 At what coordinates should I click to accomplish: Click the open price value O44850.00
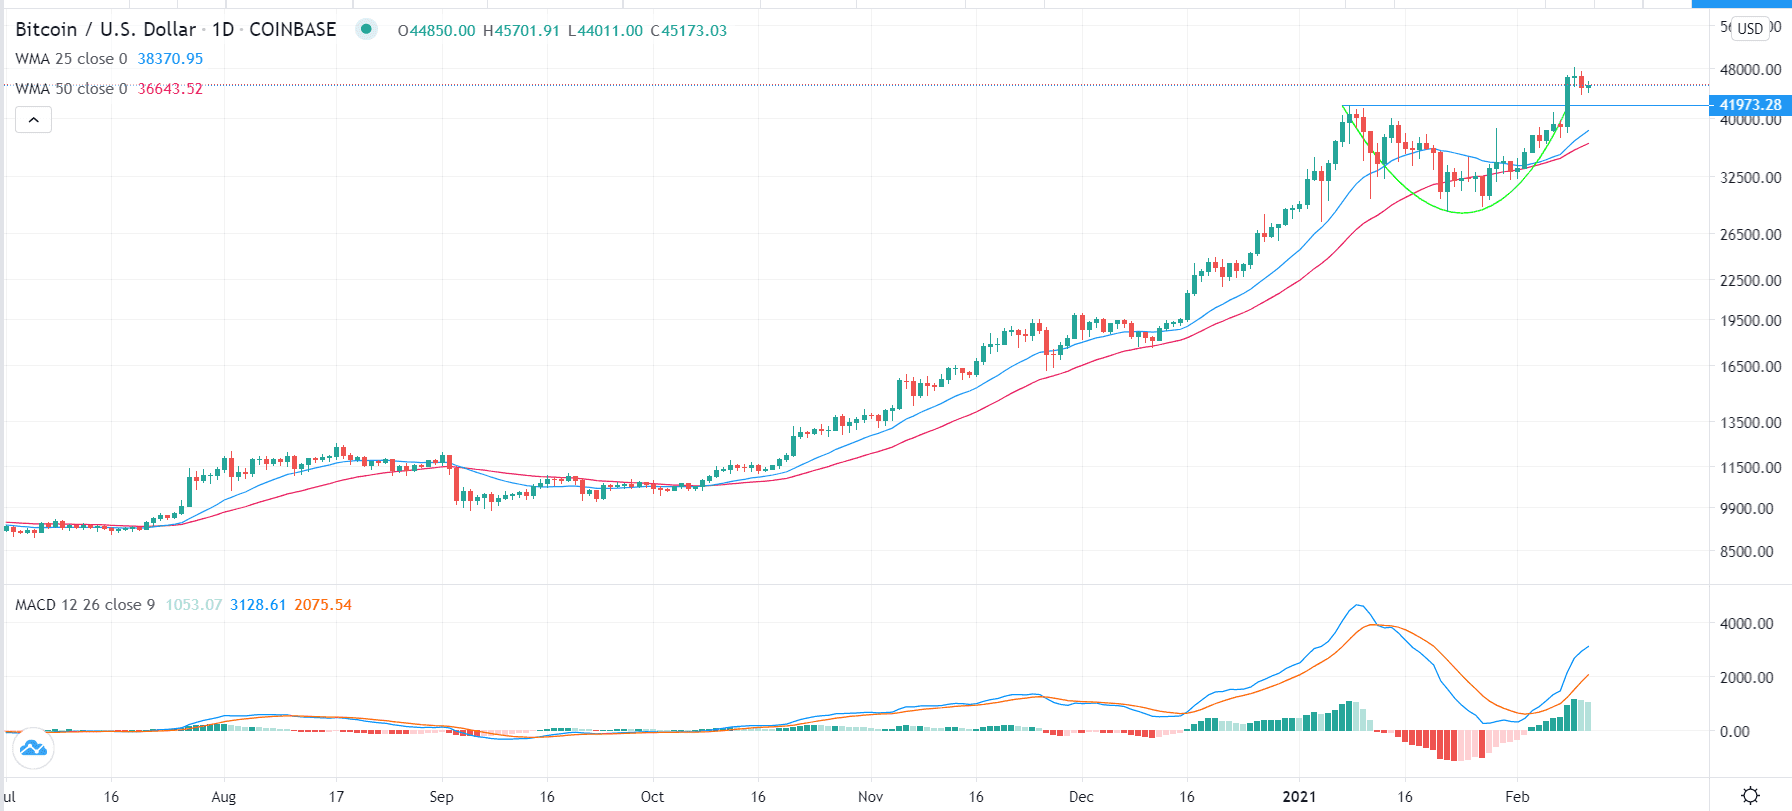(437, 30)
